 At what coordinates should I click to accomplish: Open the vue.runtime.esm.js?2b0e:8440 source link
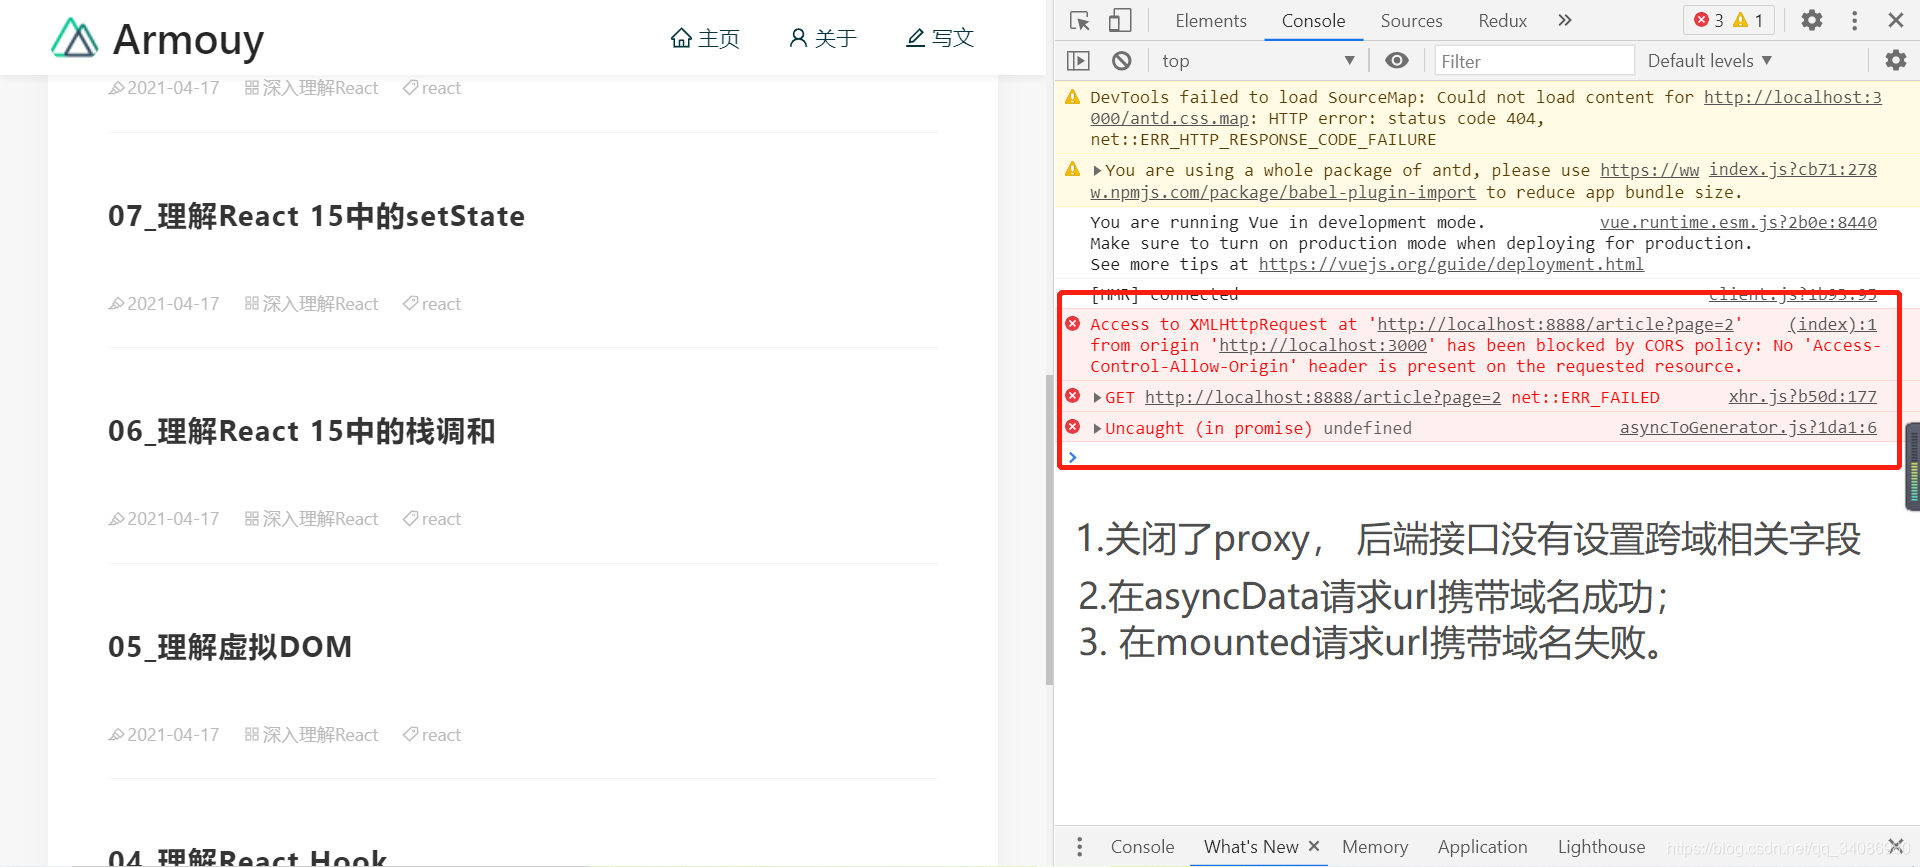click(1738, 222)
